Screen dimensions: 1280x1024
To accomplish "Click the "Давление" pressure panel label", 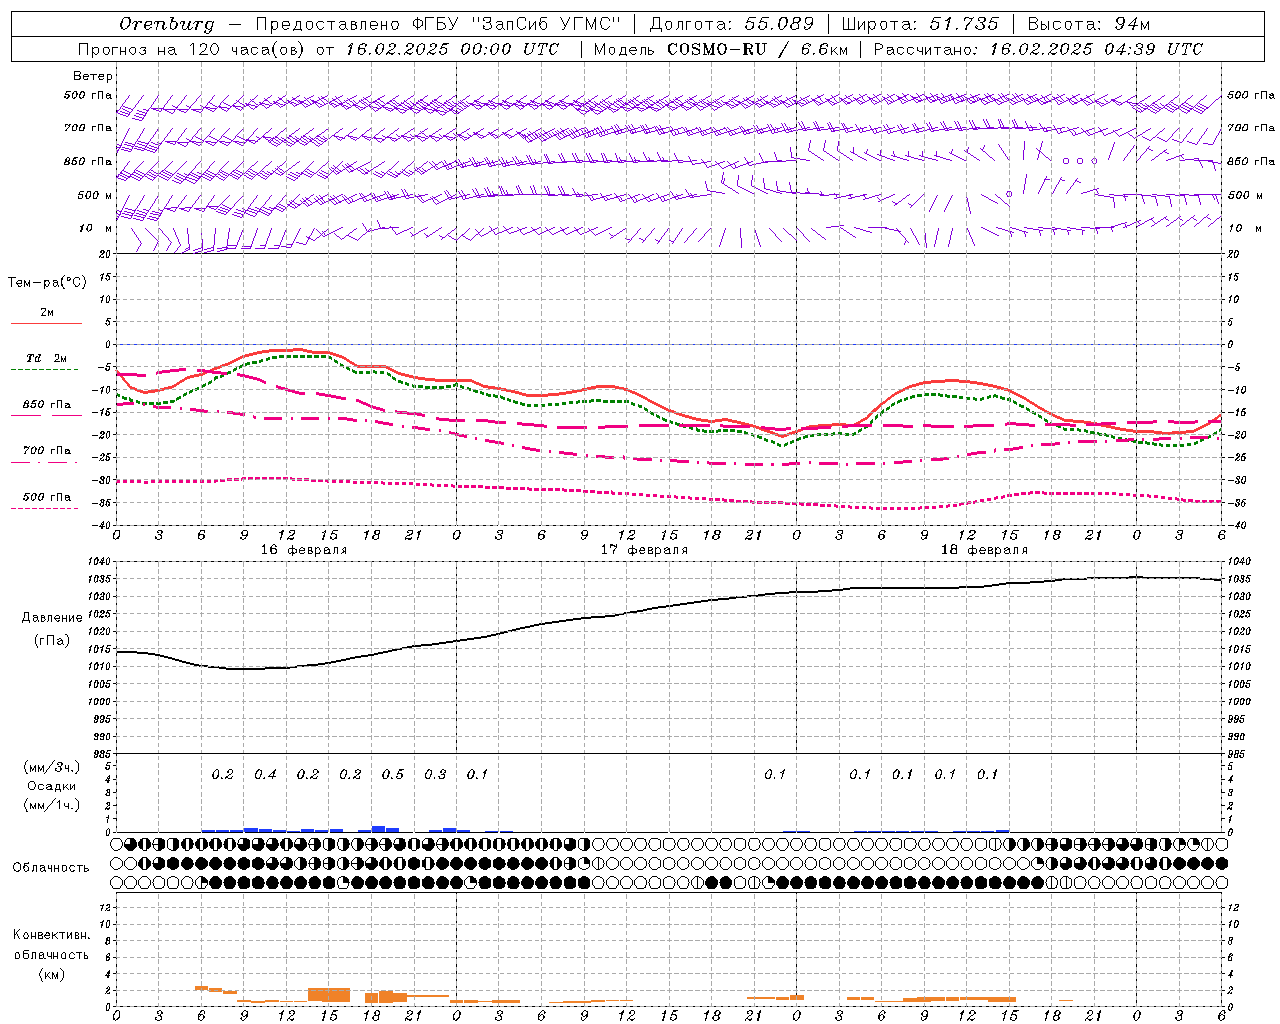I will coord(52,618).
